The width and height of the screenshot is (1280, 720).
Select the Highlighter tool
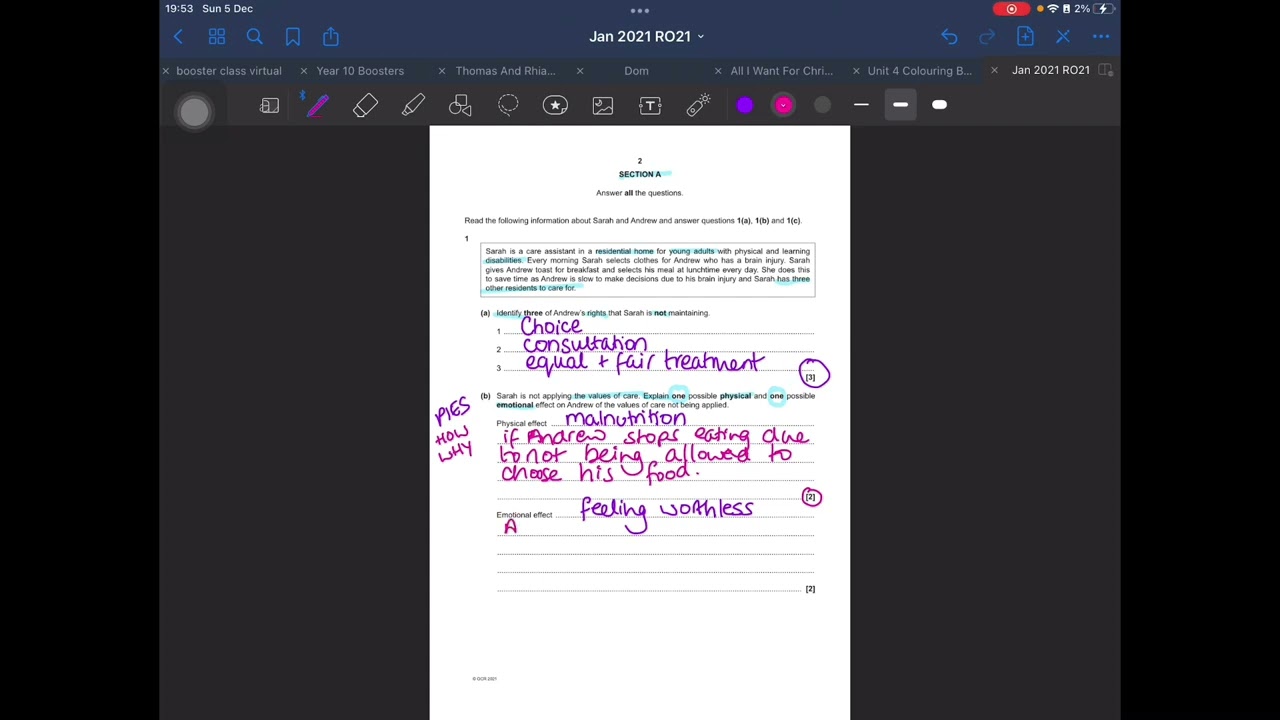pyautogui.click(x=413, y=105)
